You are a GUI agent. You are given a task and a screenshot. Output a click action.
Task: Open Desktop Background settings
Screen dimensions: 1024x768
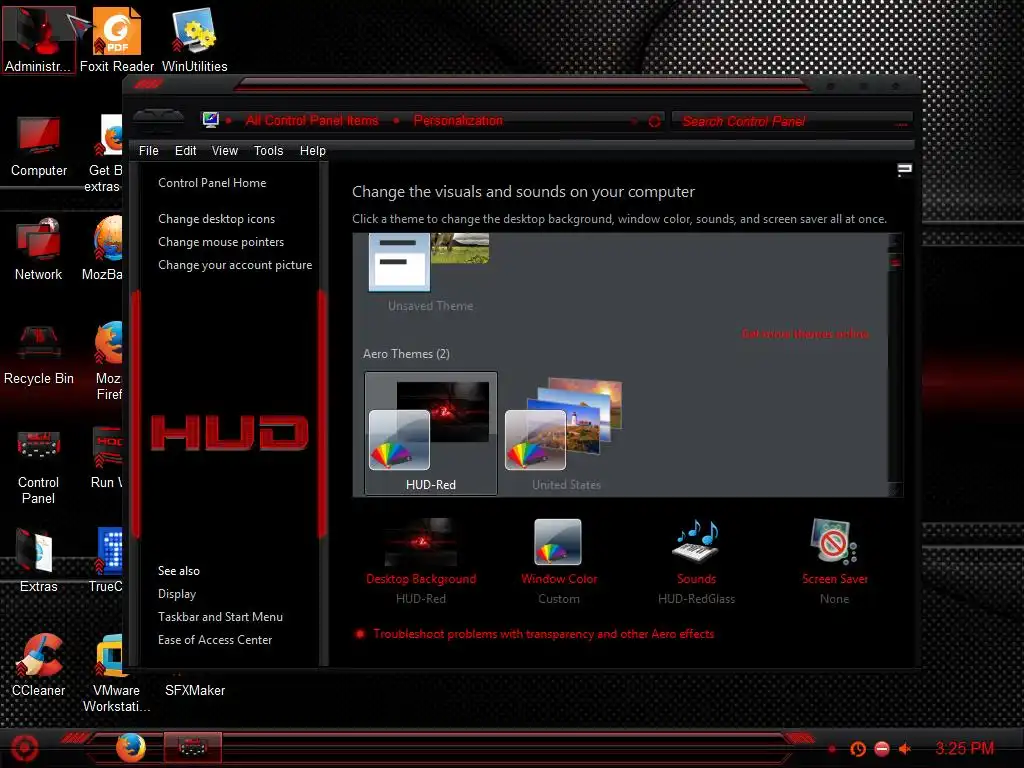coord(421,562)
